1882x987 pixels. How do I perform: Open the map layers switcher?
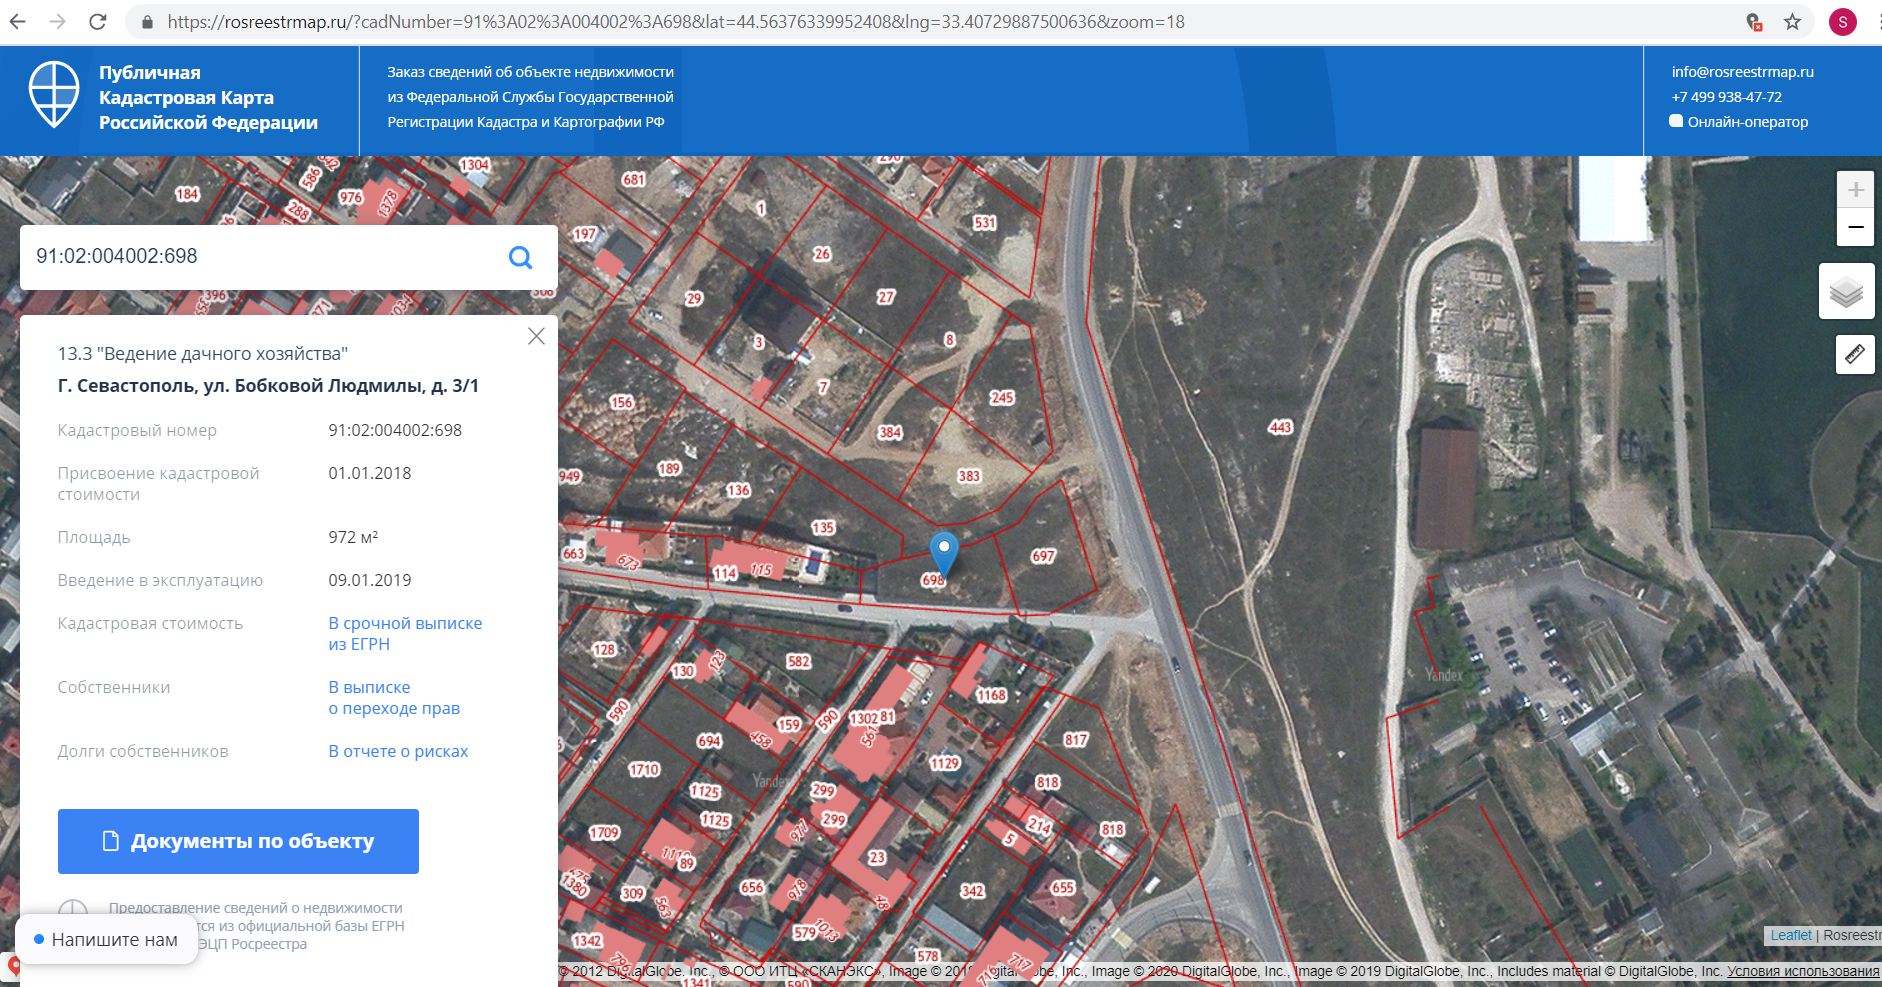click(x=1845, y=292)
